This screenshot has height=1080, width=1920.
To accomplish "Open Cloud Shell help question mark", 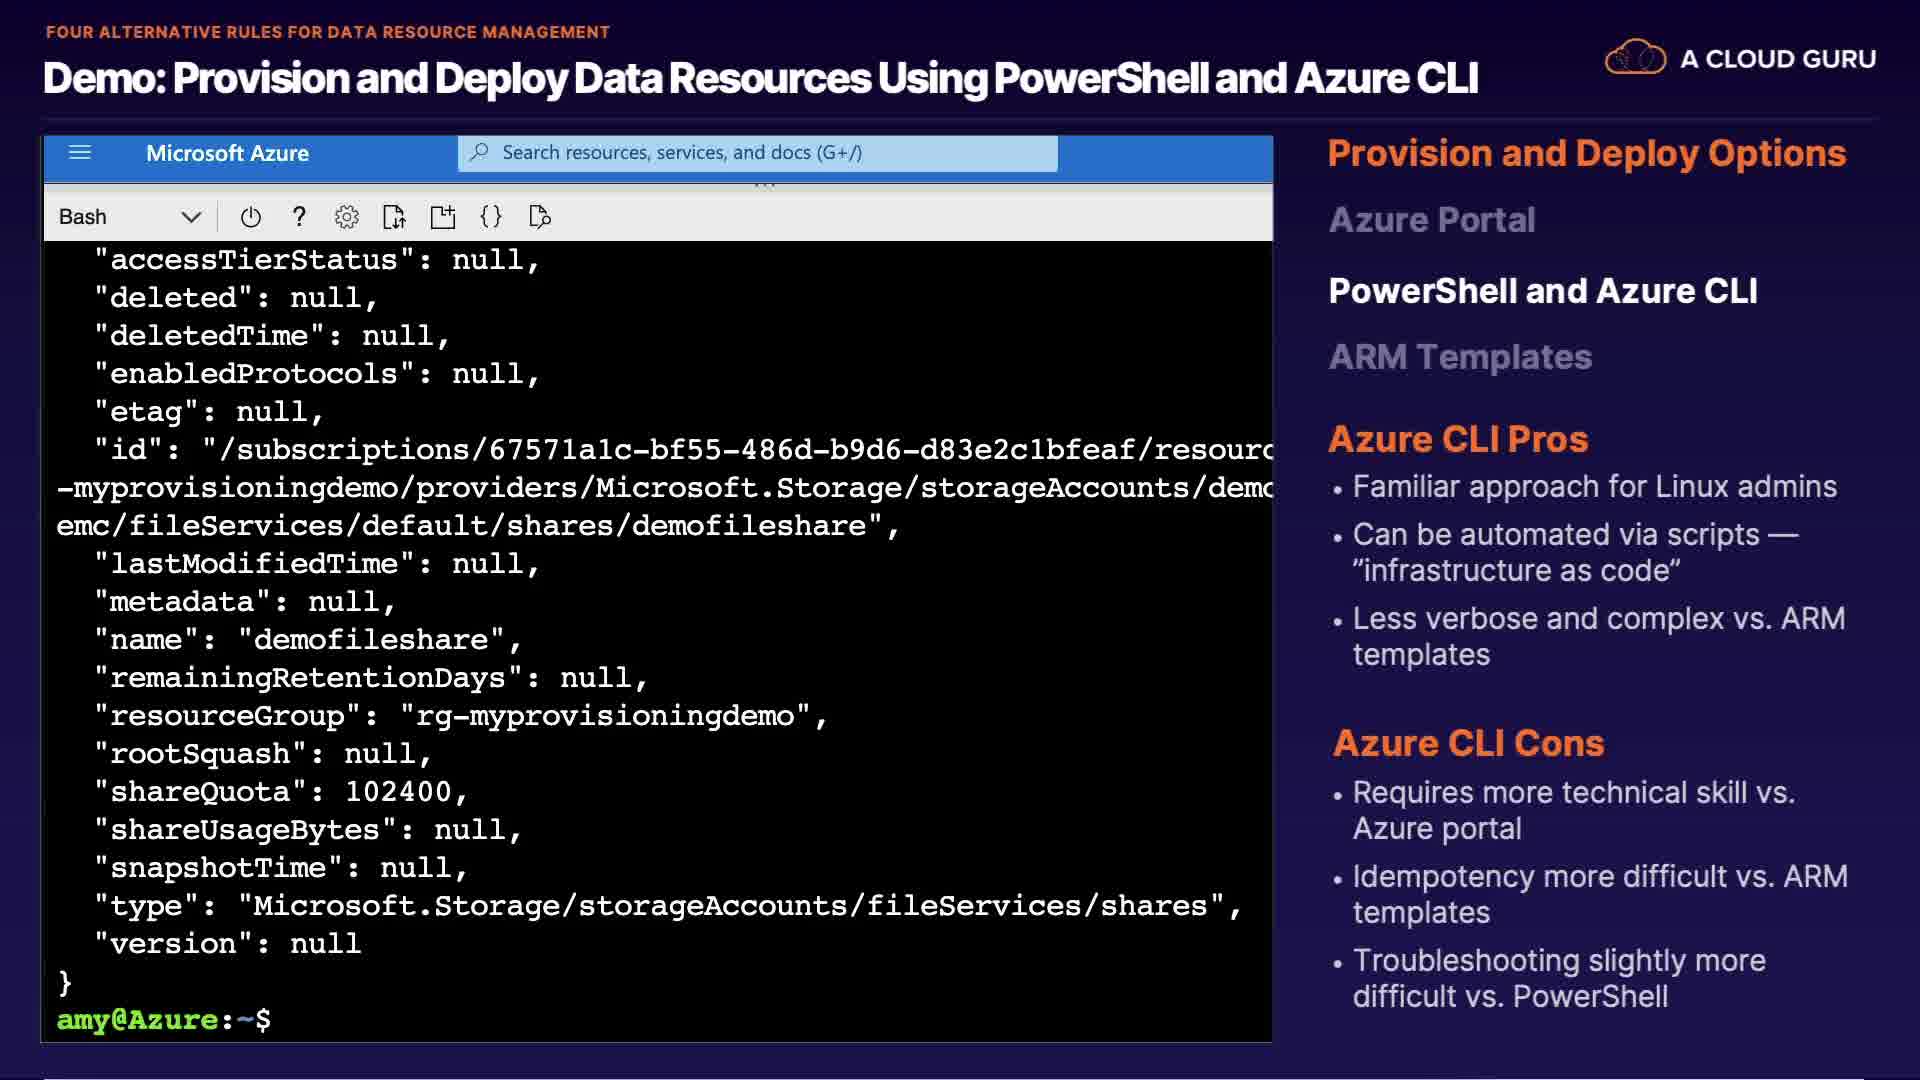I will pos(298,217).
